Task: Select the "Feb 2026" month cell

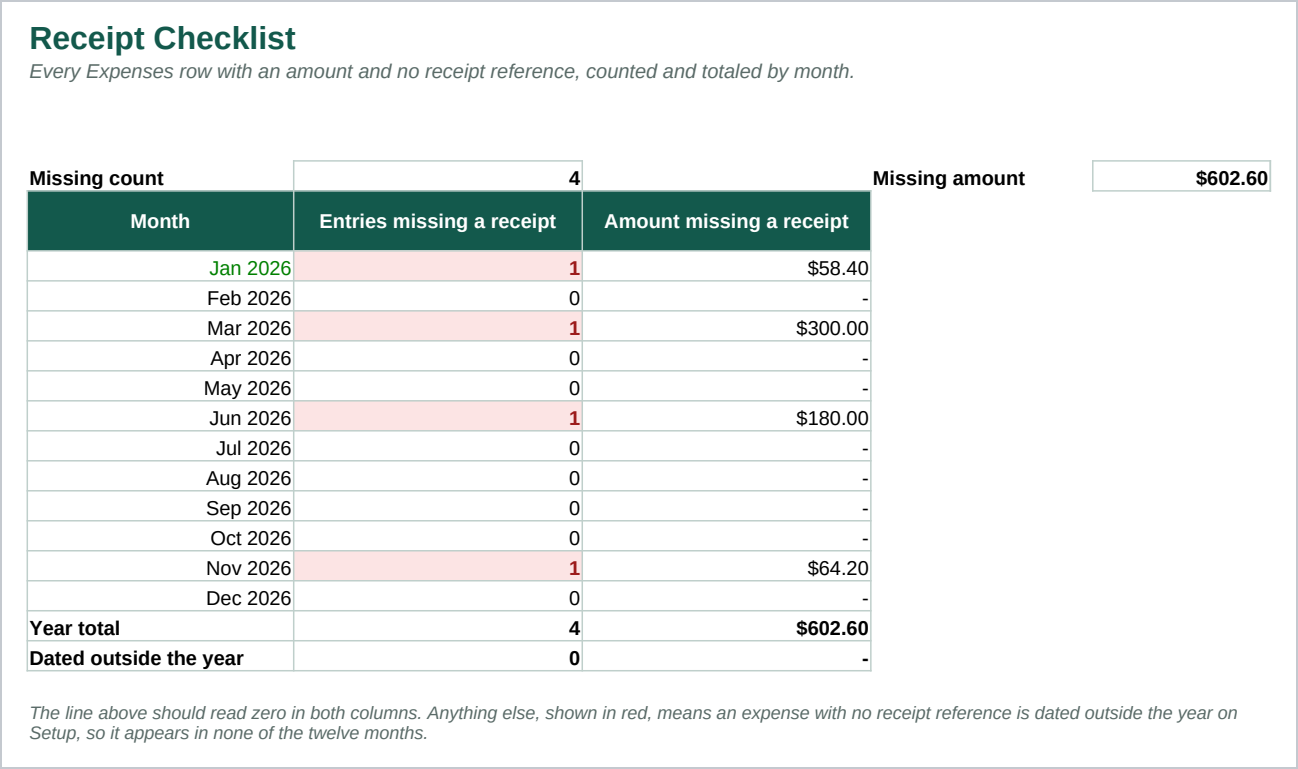Action: (x=160, y=297)
